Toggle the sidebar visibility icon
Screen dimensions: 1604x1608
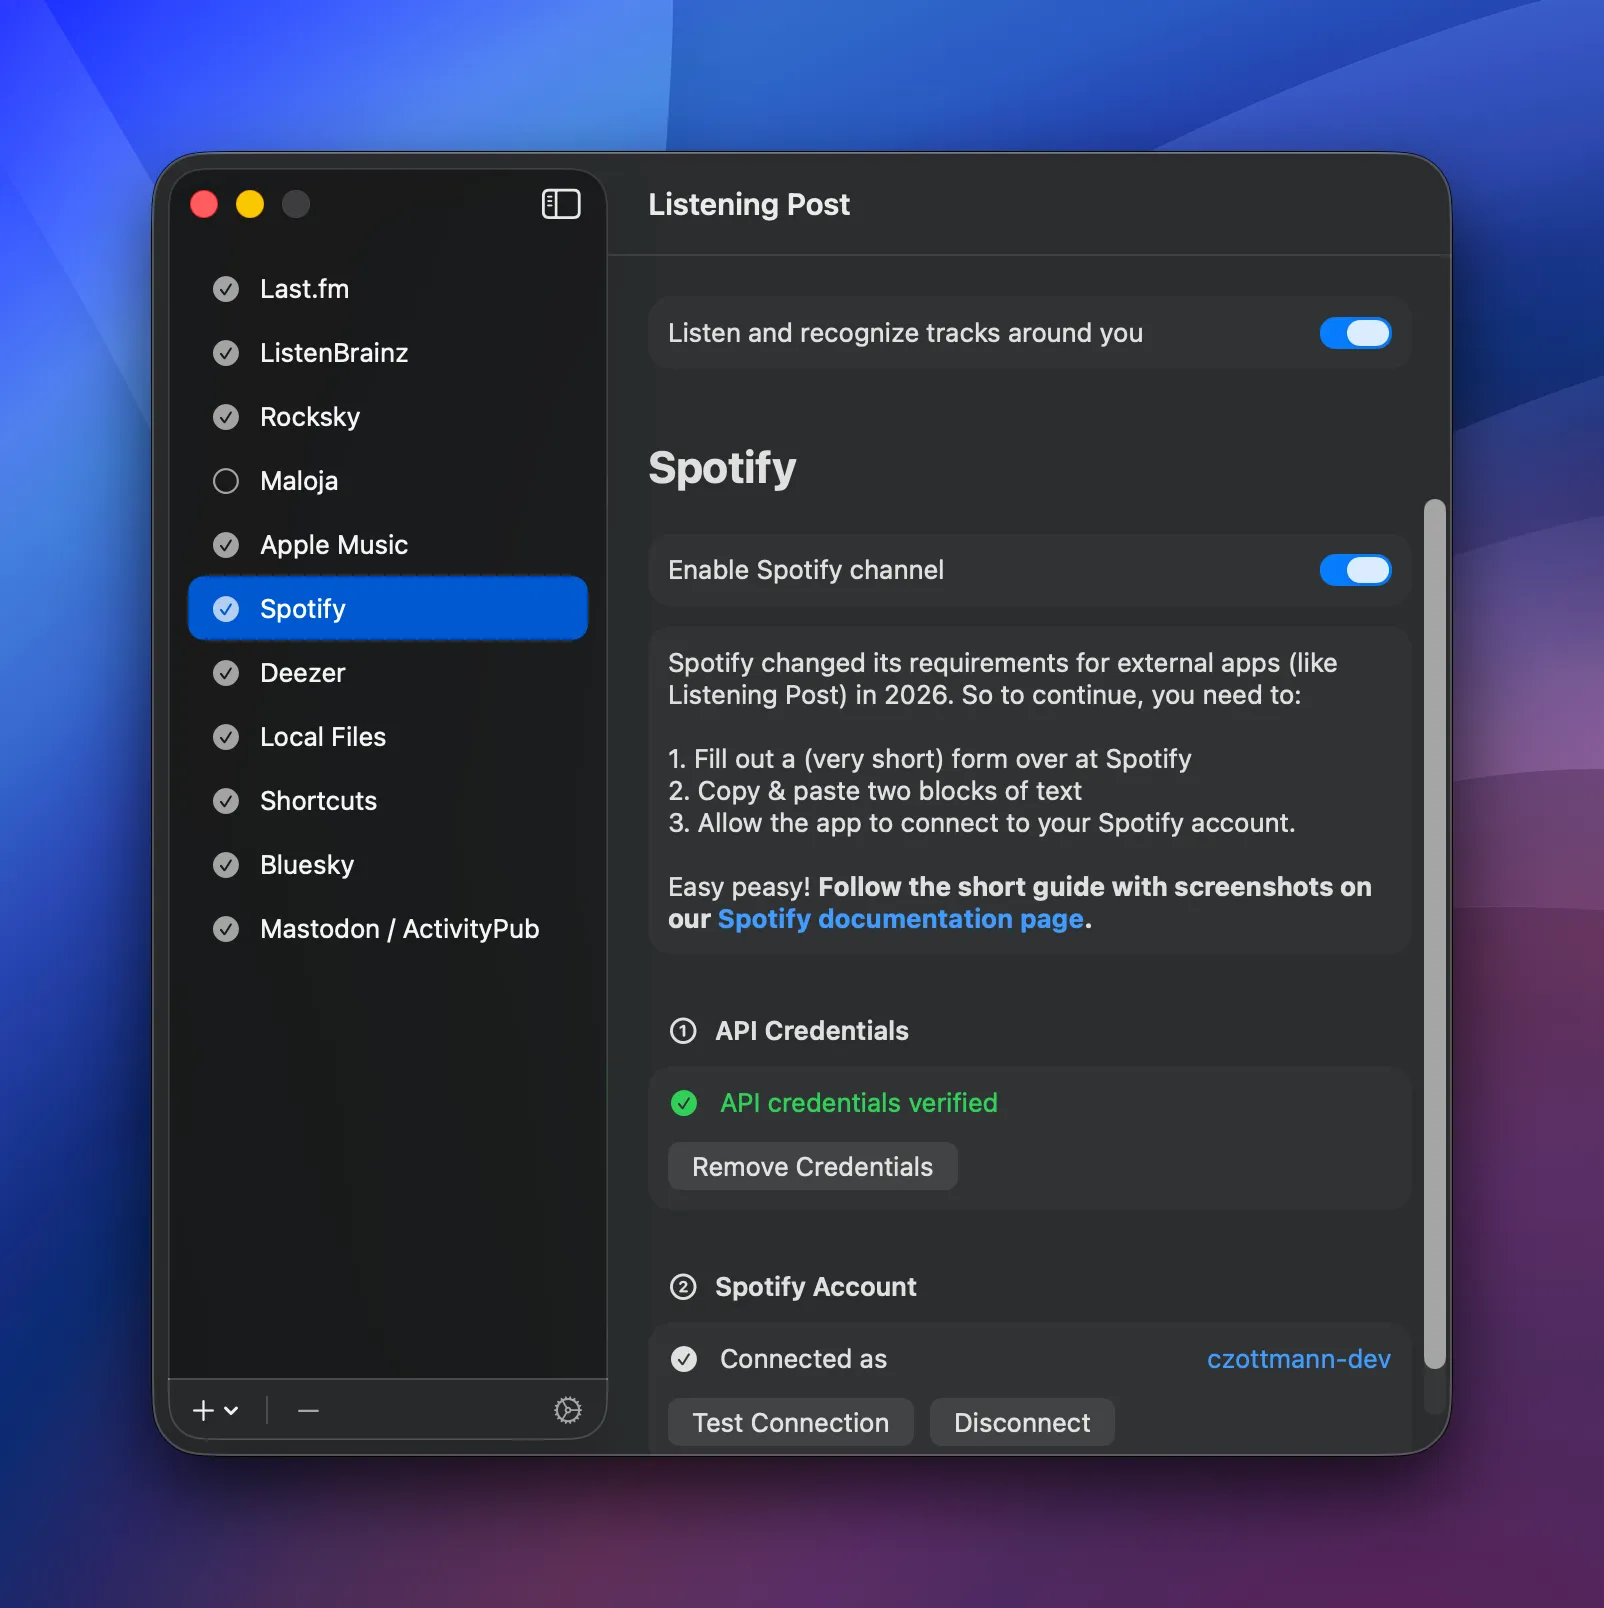(561, 204)
